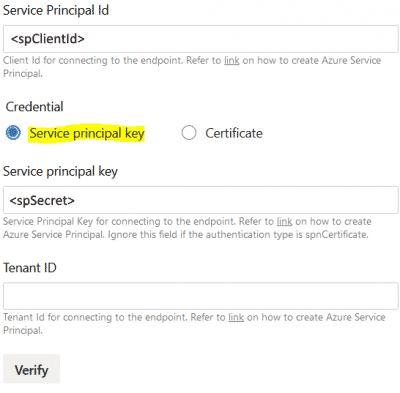Open the link in Client Id help text
The width and height of the screenshot is (400, 393).
click(232, 60)
